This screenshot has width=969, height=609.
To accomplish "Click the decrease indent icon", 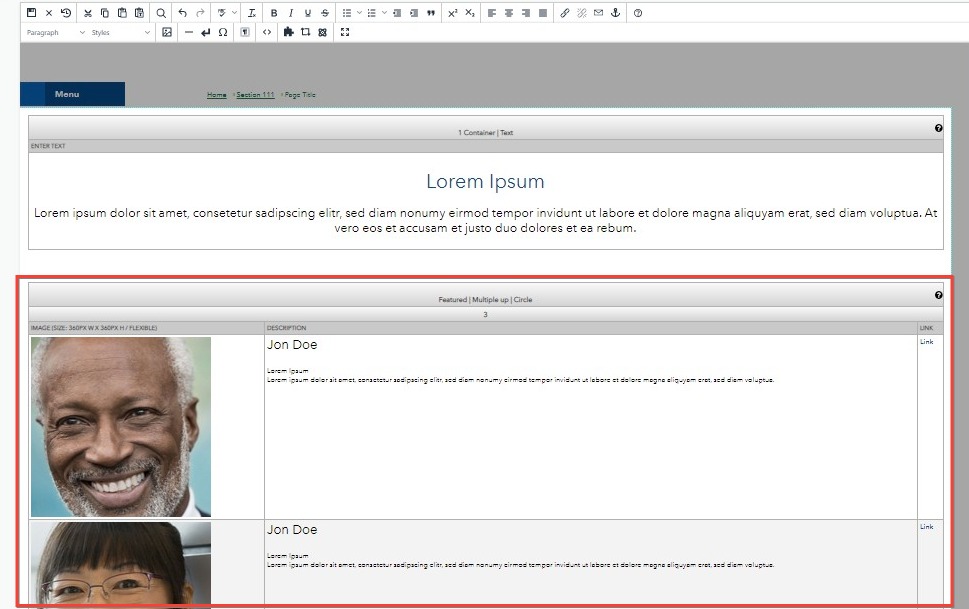I will (x=397, y=12).
